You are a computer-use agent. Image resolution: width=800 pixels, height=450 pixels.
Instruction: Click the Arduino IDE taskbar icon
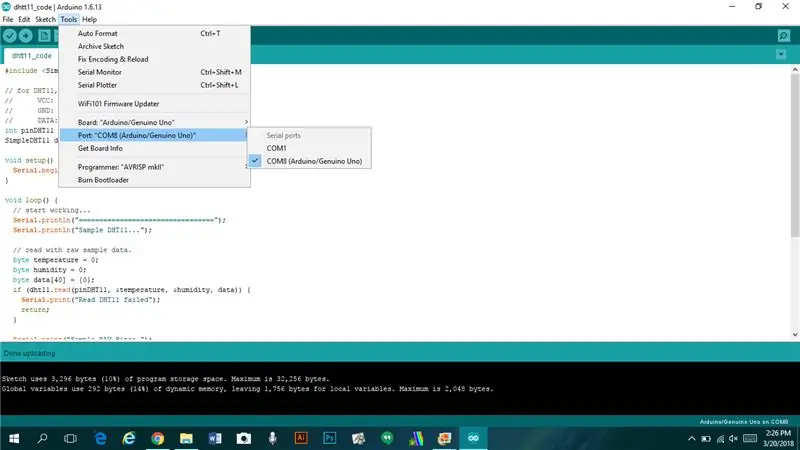tap(473, 438)
